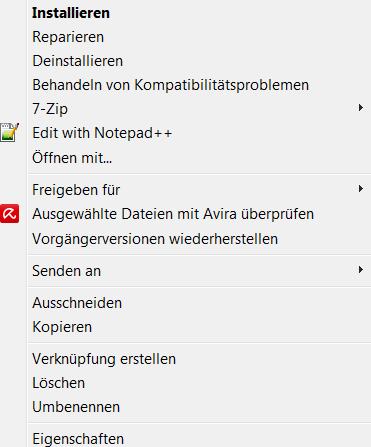The image size is (371, 447).
Task: Expand the Senden an submenu arrow
Action: pyautogui.click(x=361, y=269)
